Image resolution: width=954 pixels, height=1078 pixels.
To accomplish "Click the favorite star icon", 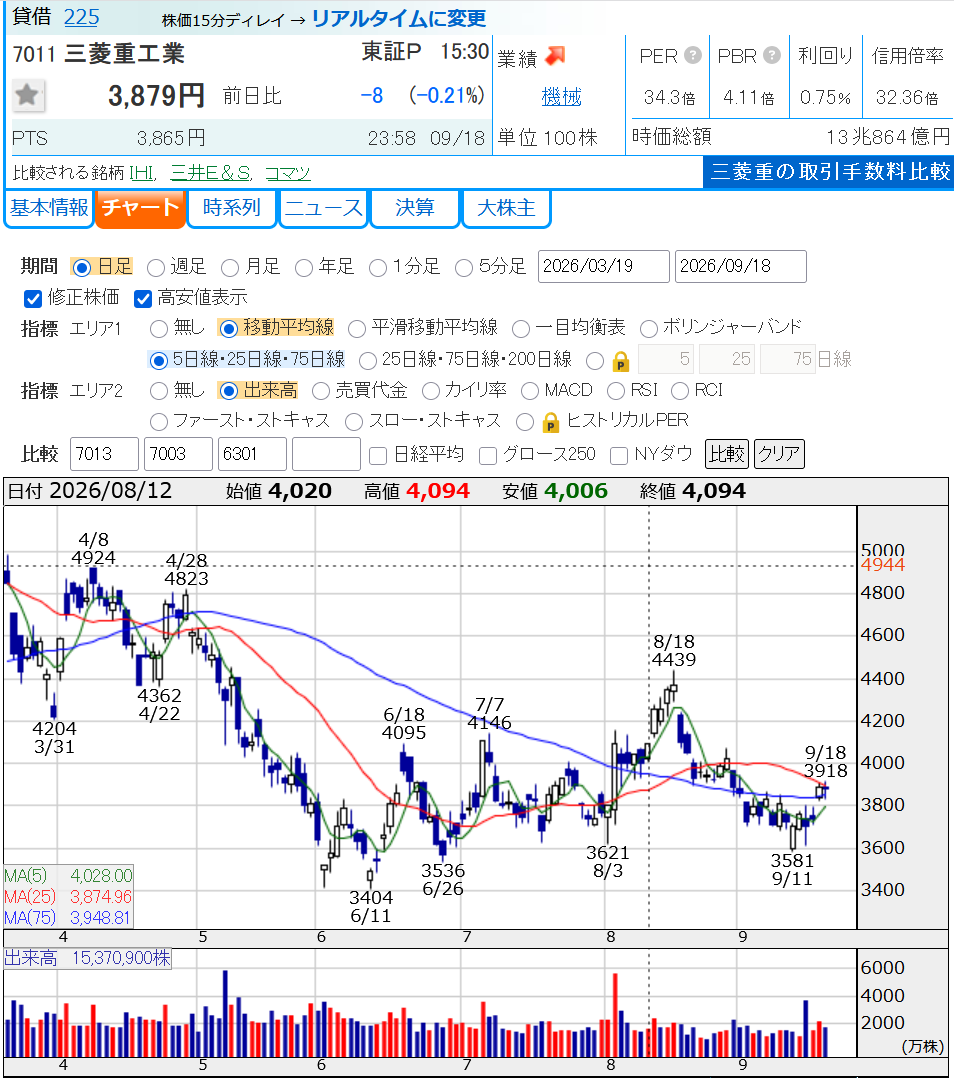I will (x=28, y=95).
